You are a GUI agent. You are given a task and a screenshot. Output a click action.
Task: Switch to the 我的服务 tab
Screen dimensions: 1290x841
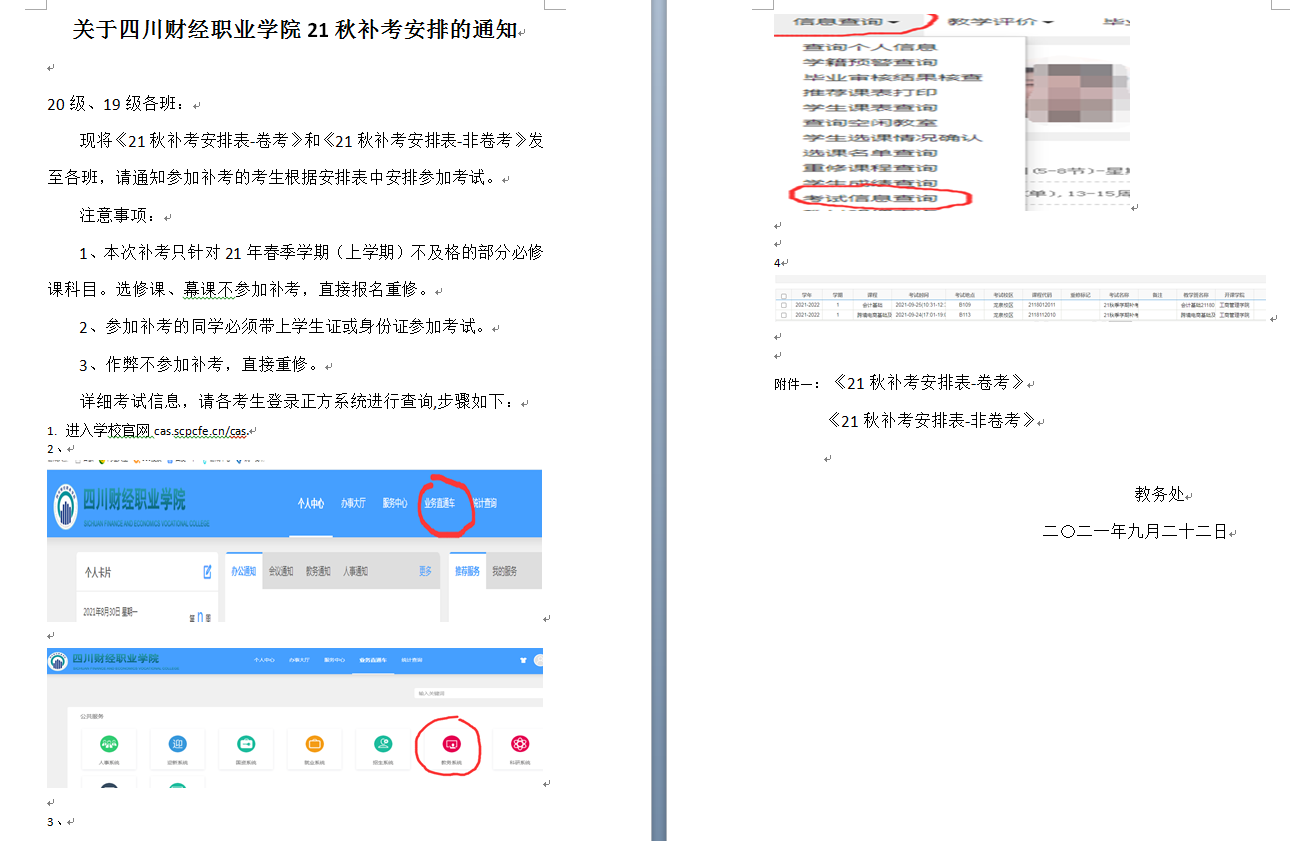(505, 571)
